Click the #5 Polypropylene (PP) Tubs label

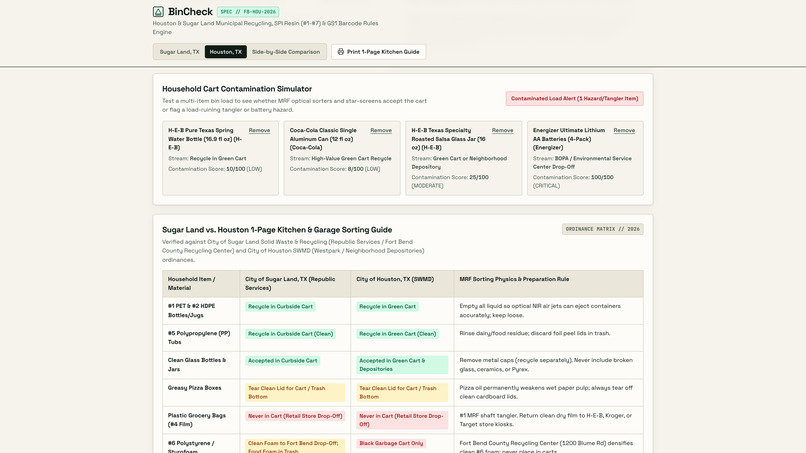point(198,337)
